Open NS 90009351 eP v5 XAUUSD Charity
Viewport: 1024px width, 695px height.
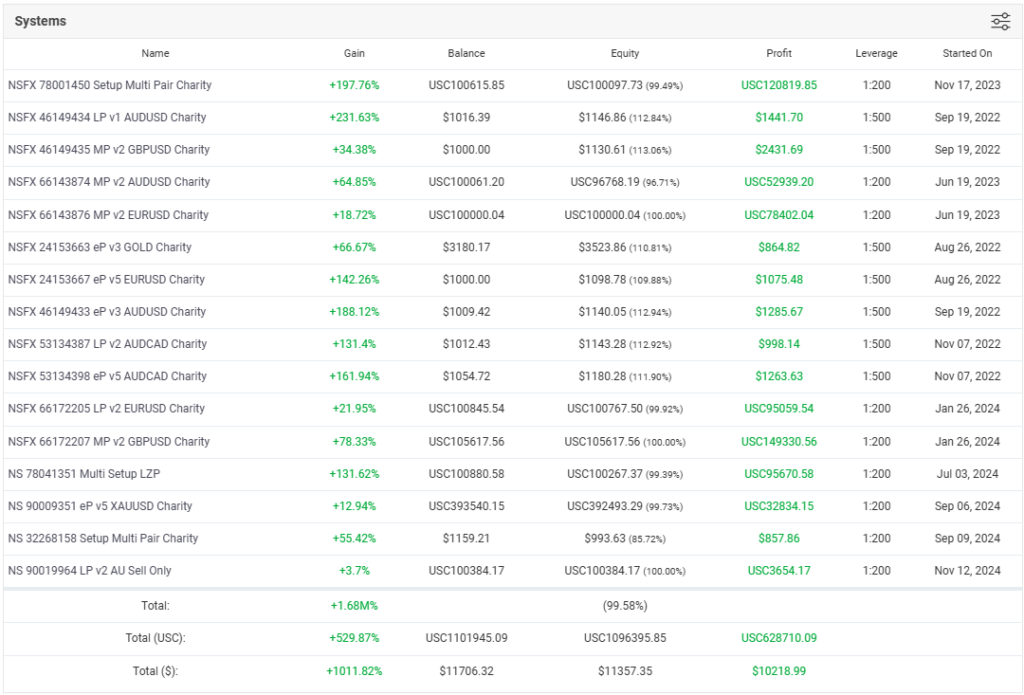100,506
